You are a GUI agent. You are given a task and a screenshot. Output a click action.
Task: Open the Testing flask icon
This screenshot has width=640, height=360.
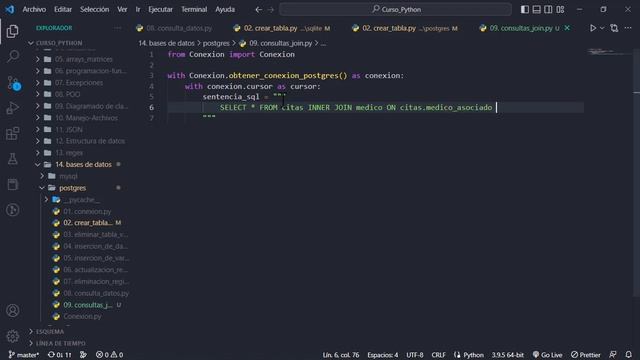point(13,159)
